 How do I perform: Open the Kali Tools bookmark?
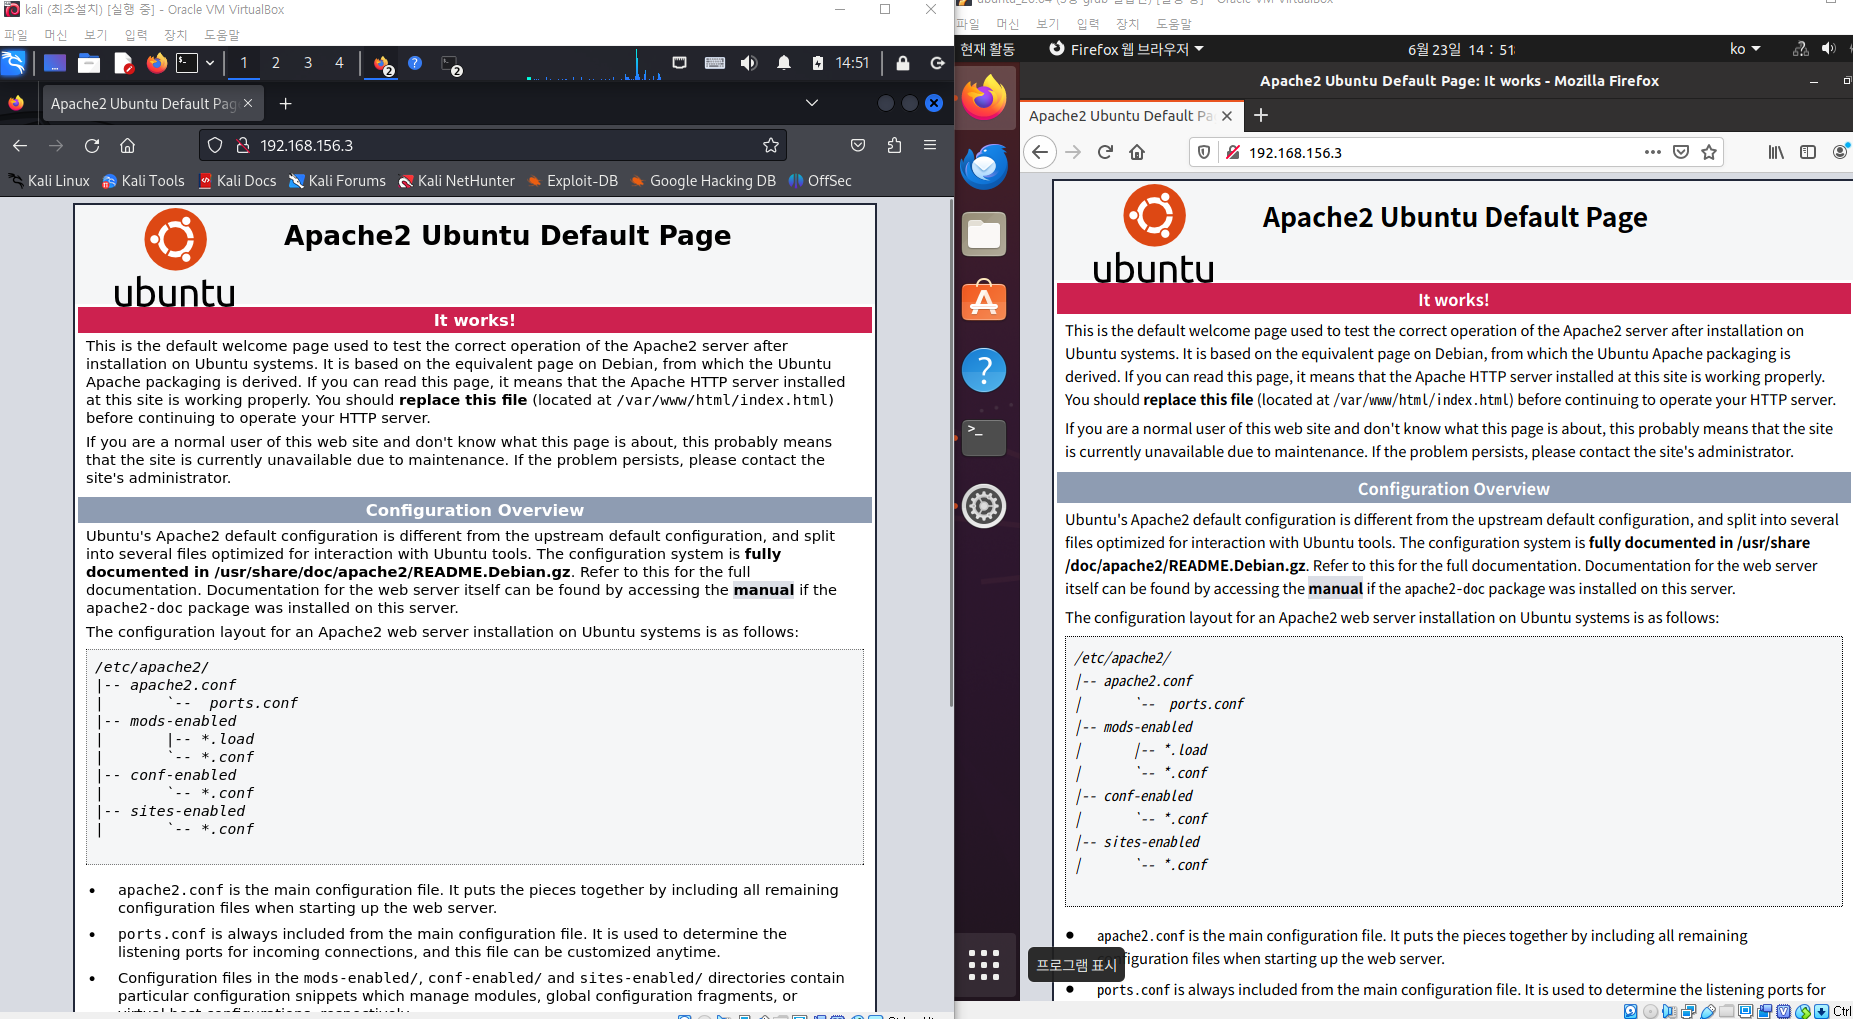coord(144,181)
